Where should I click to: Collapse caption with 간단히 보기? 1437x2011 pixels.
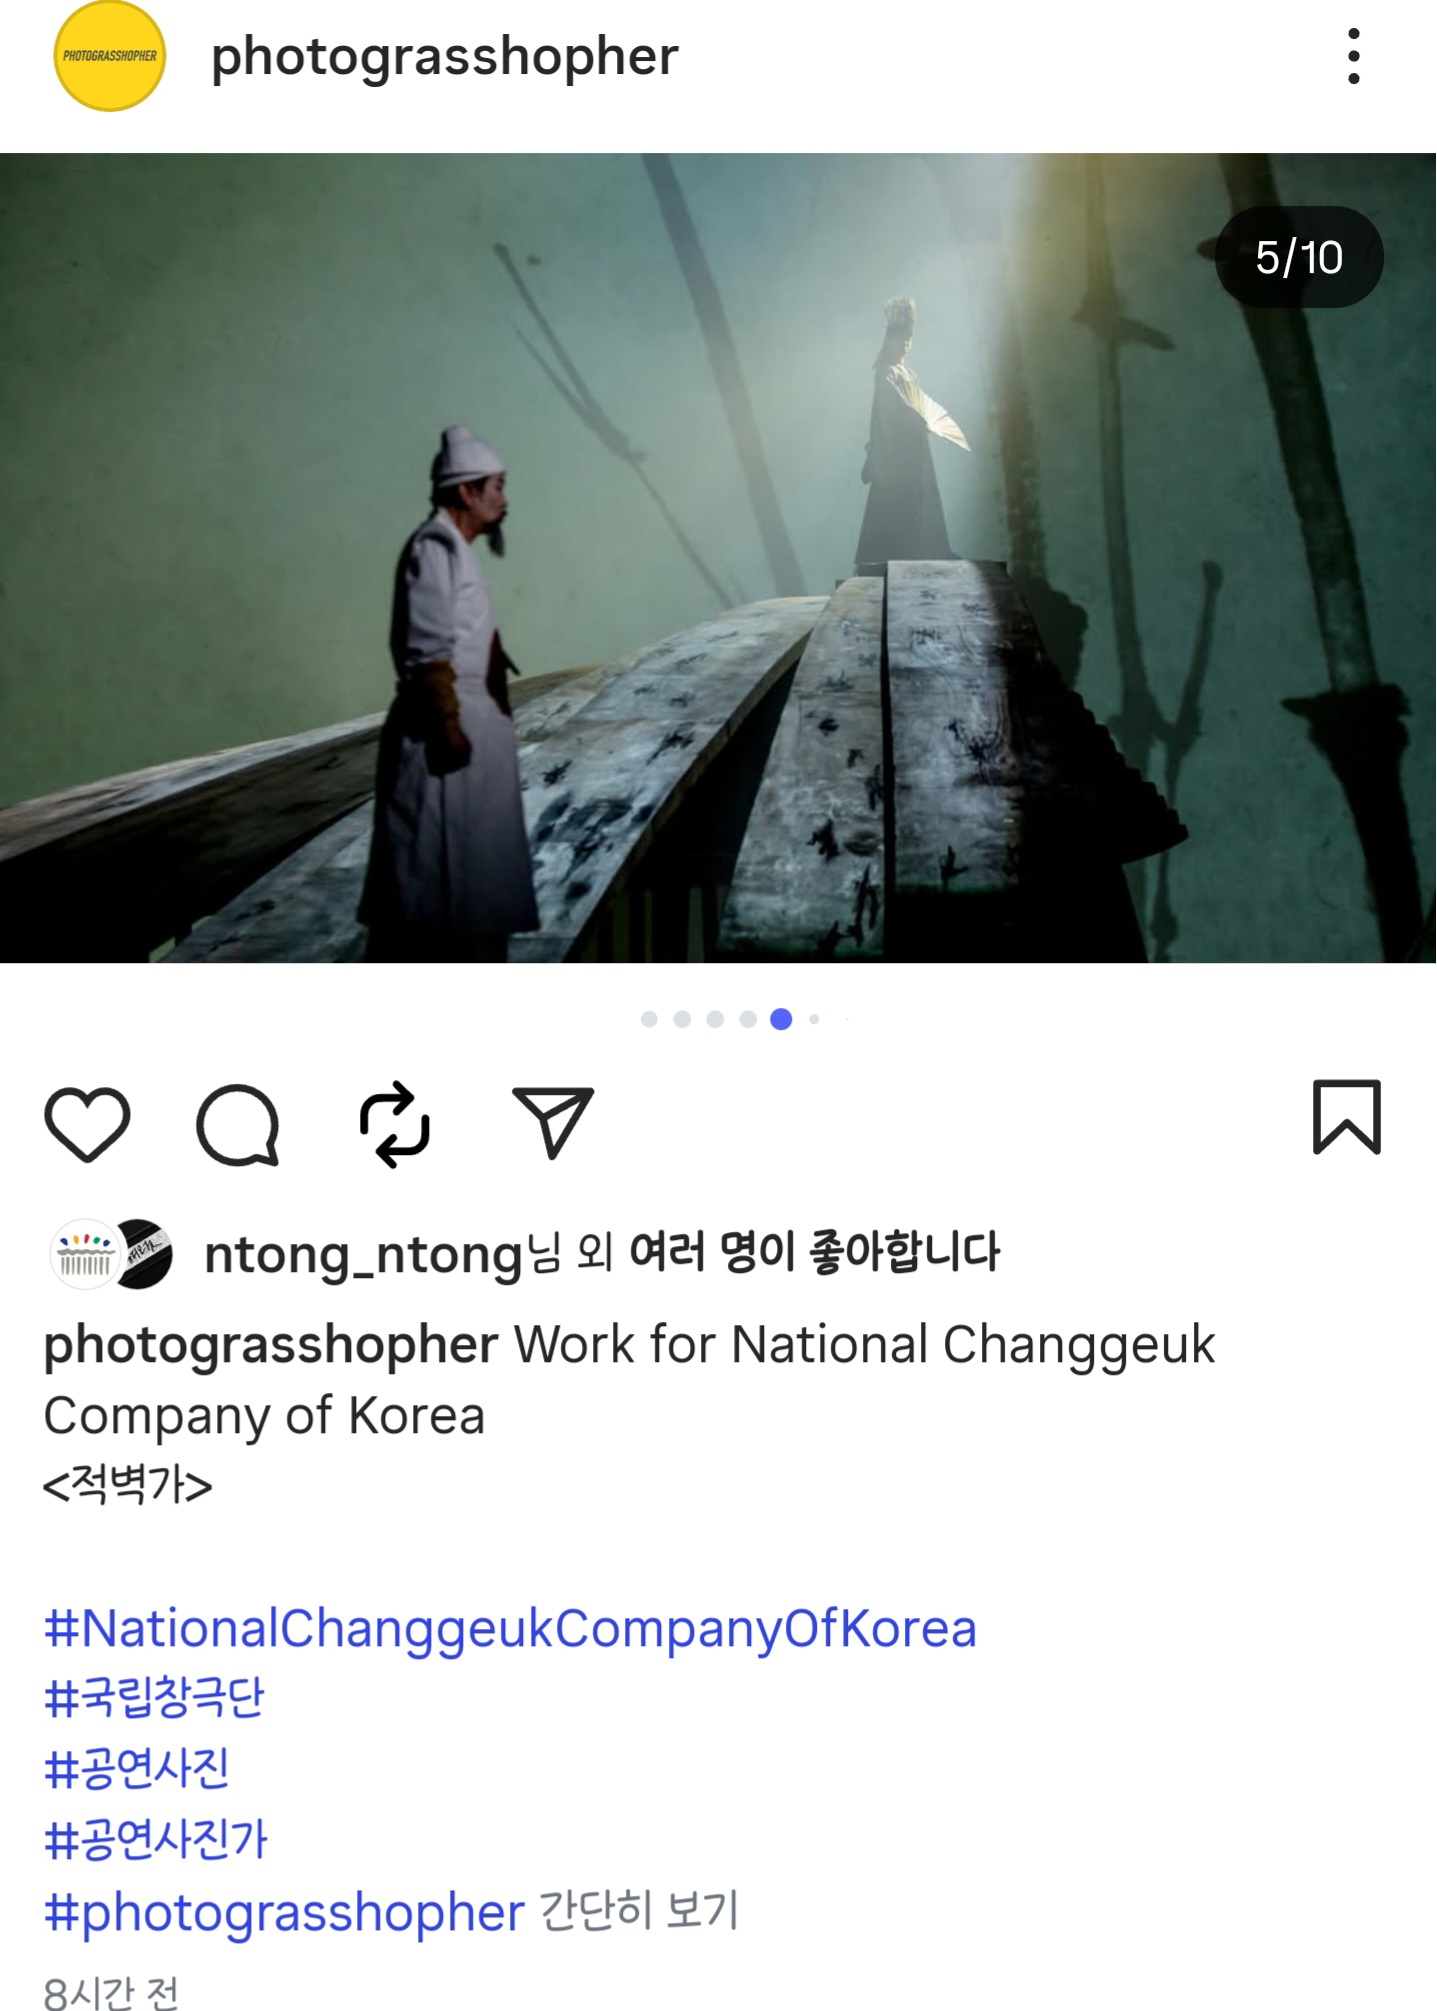[639, 1911]
